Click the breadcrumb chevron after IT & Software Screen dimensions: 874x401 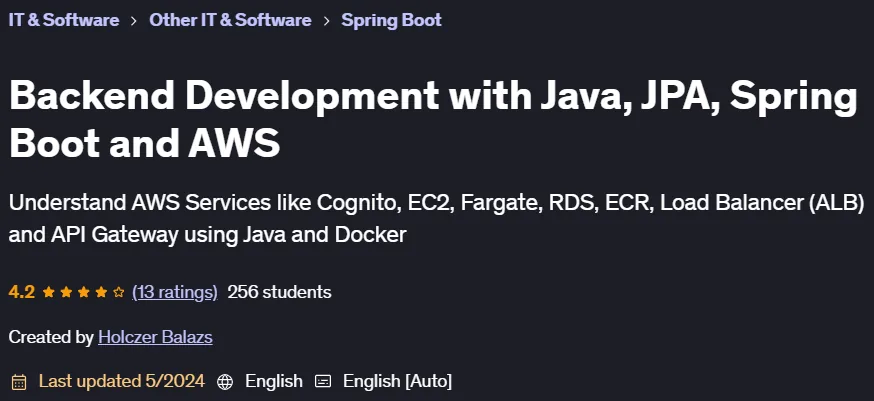coord(134,21)
